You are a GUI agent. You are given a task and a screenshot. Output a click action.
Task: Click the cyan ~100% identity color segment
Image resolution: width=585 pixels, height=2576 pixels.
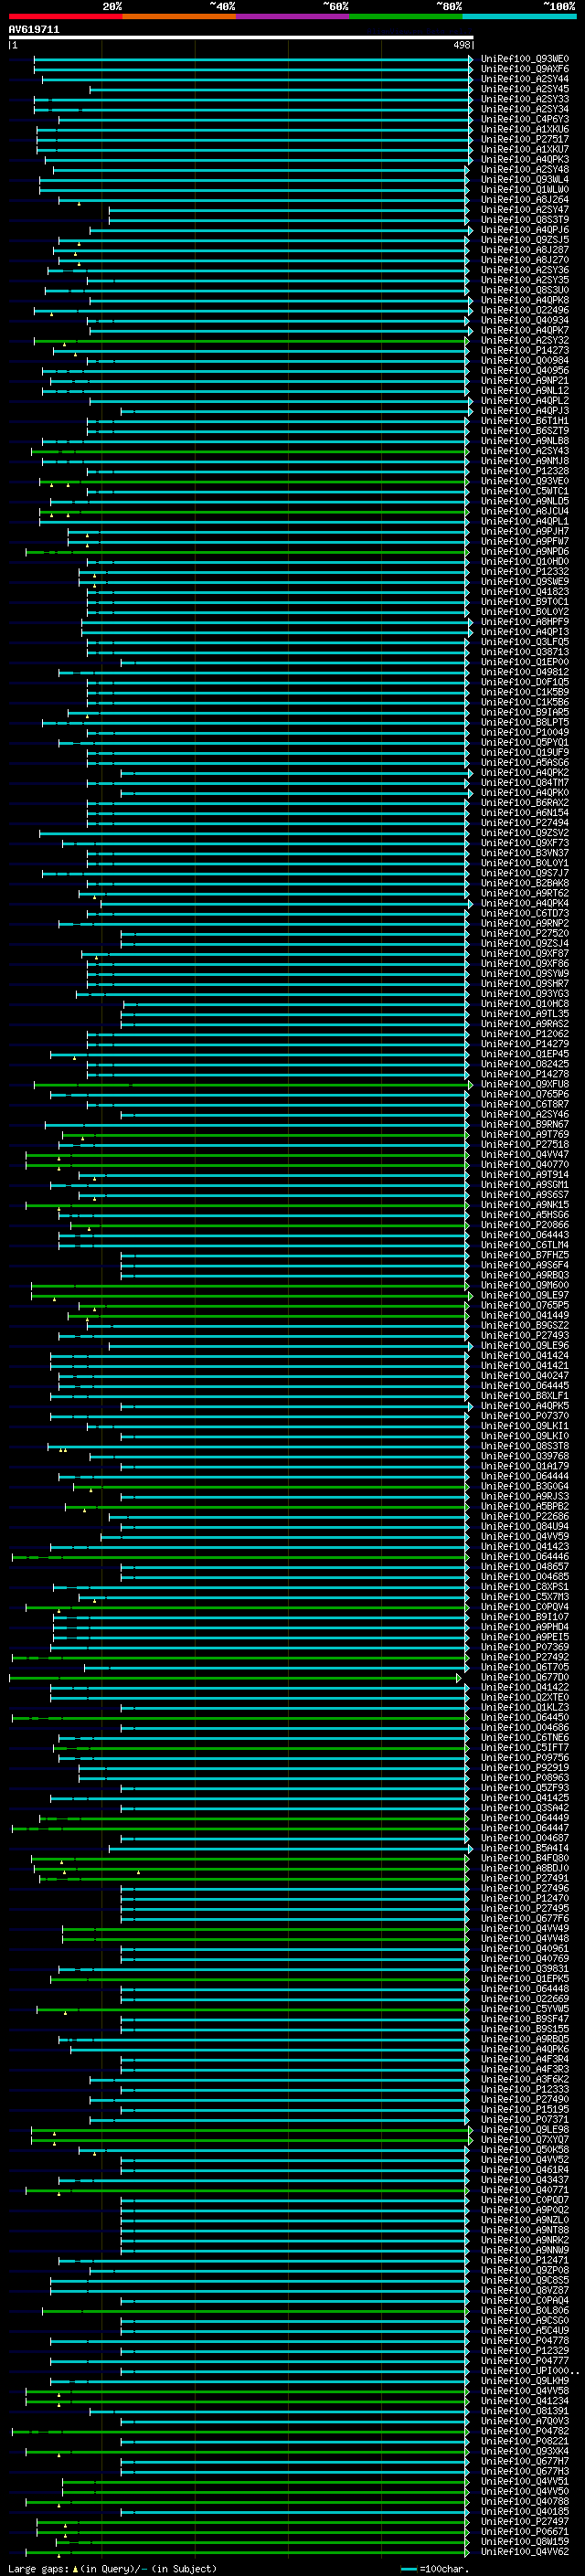click(x=519, y=16)
